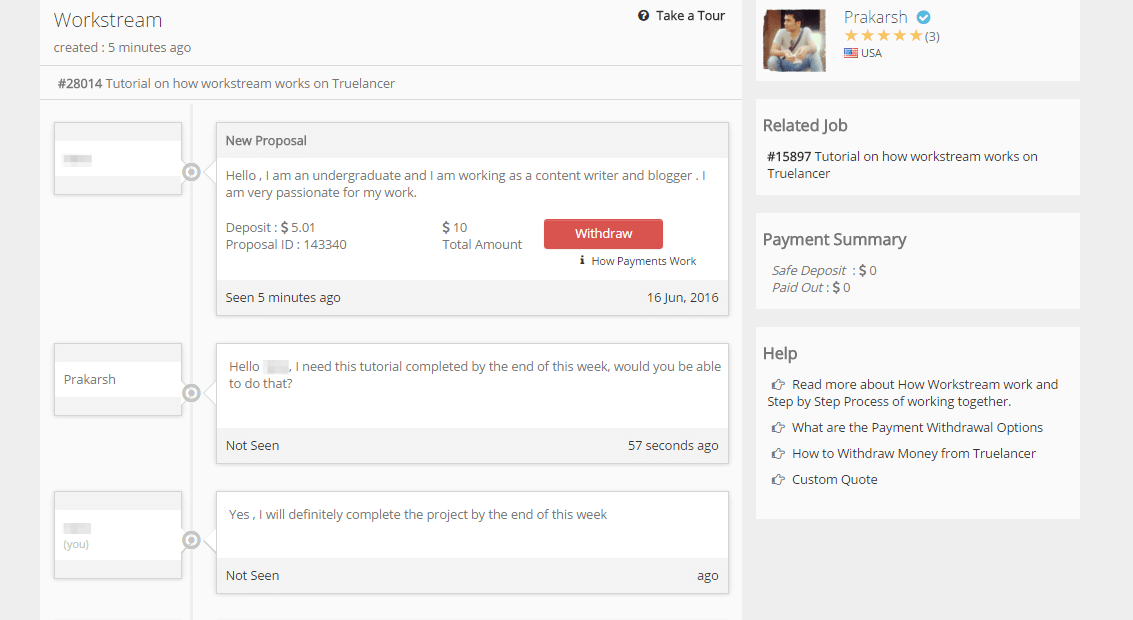Open How to Withdraw Money from Truelancer

tap(913, 454)
